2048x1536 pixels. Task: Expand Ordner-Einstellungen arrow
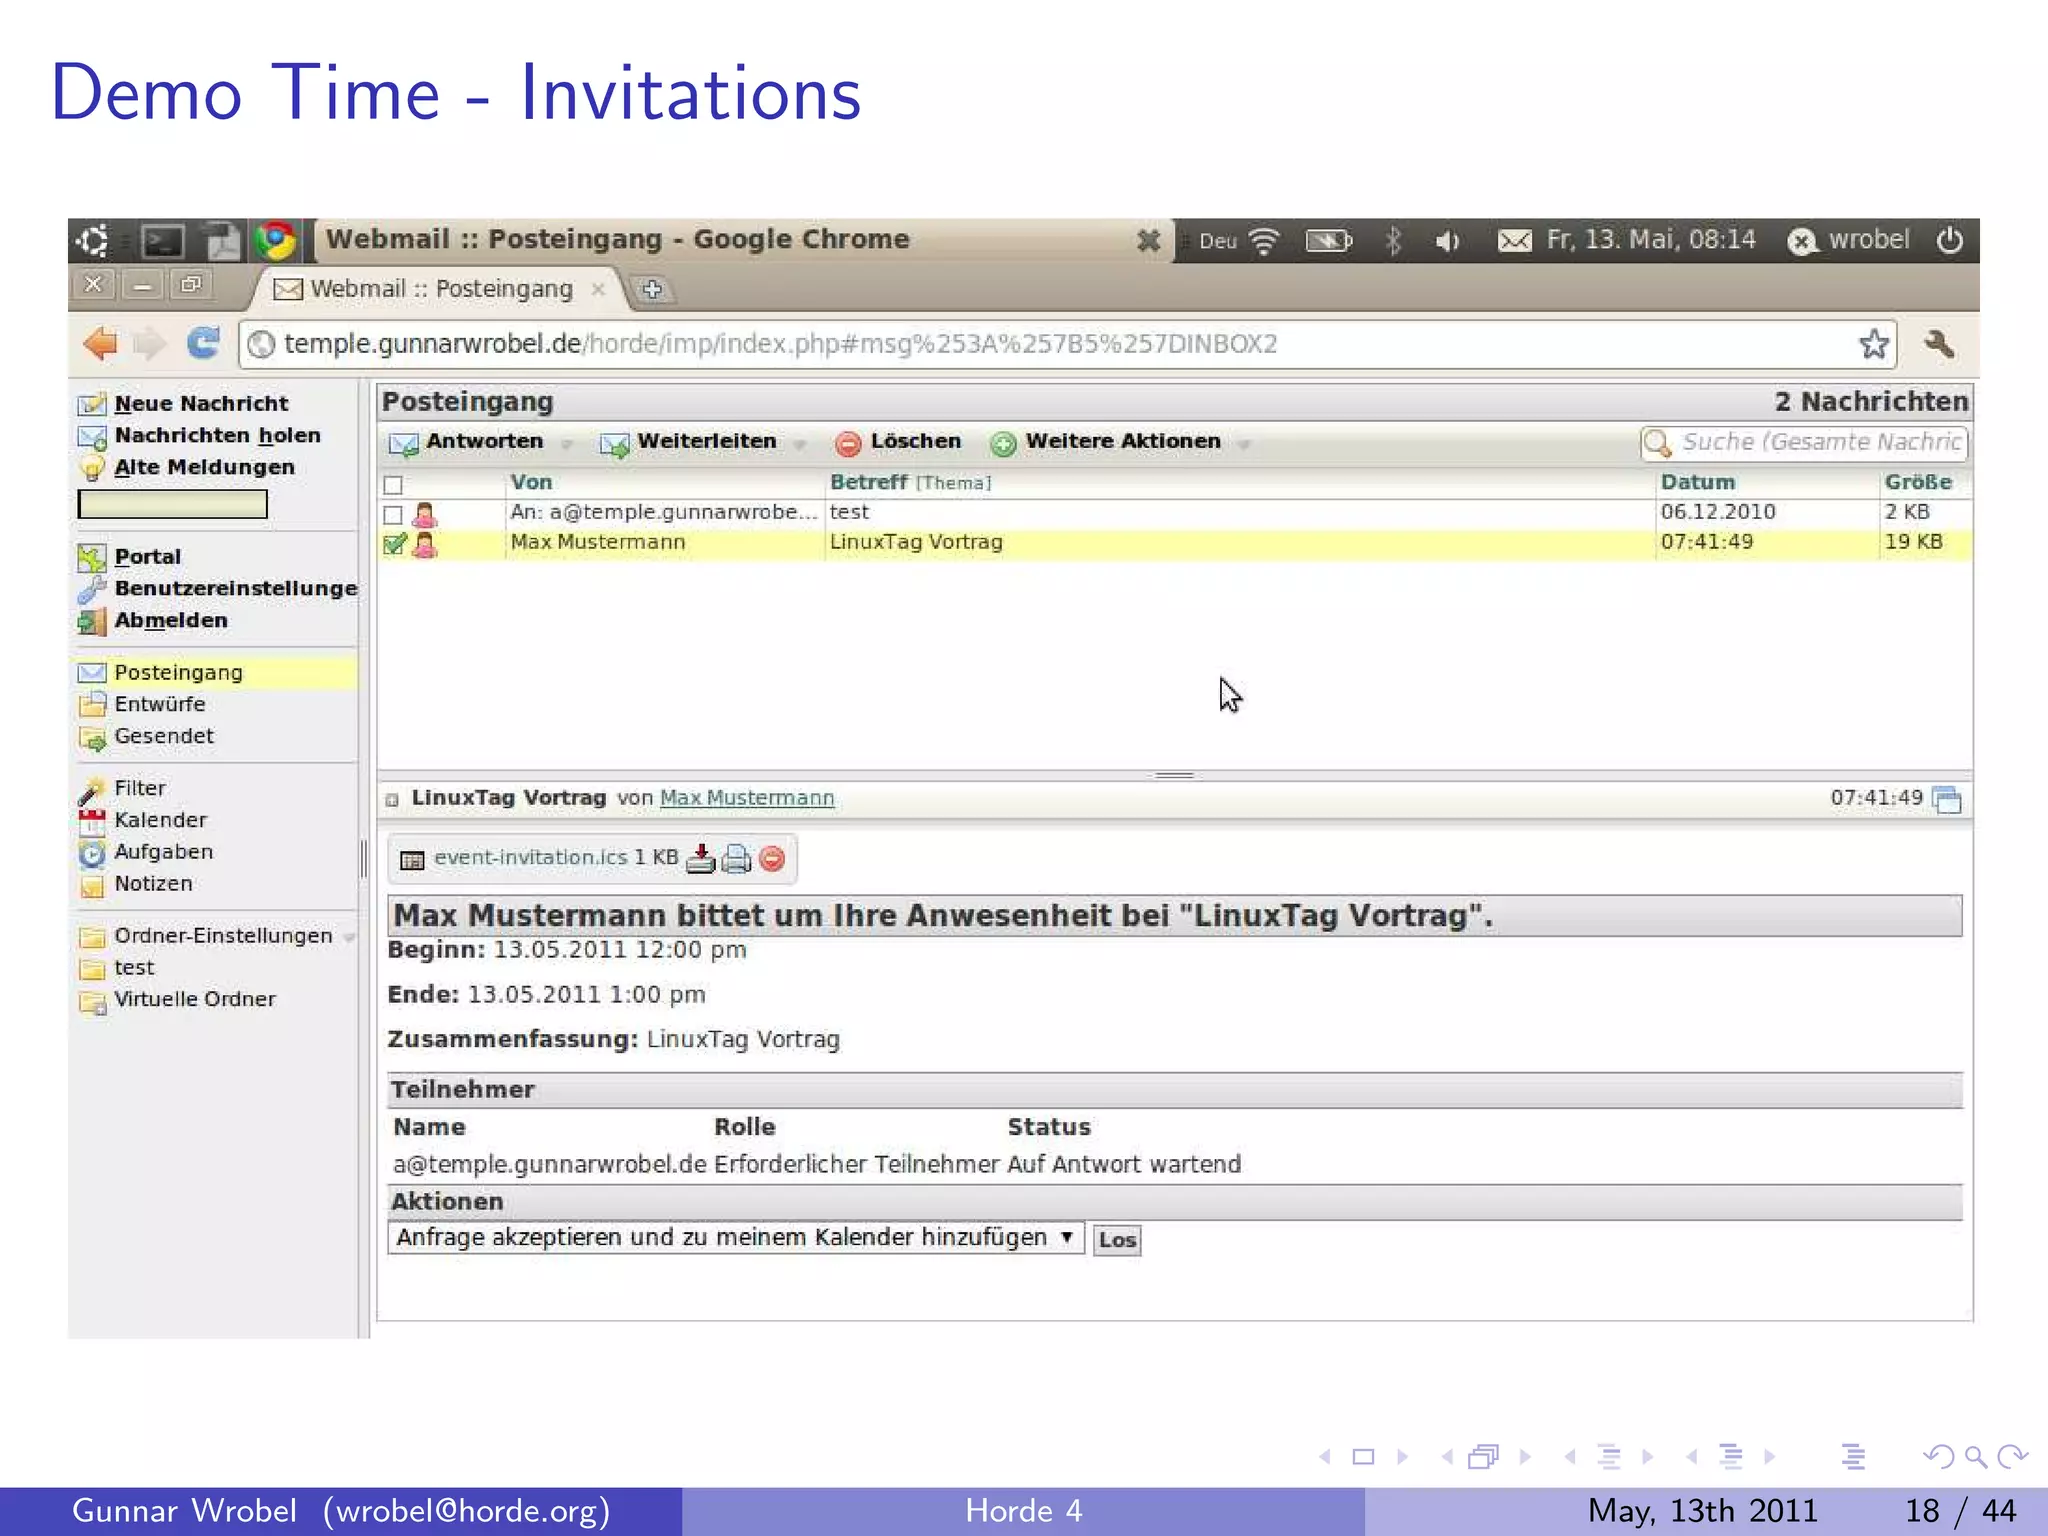[349, 938]
